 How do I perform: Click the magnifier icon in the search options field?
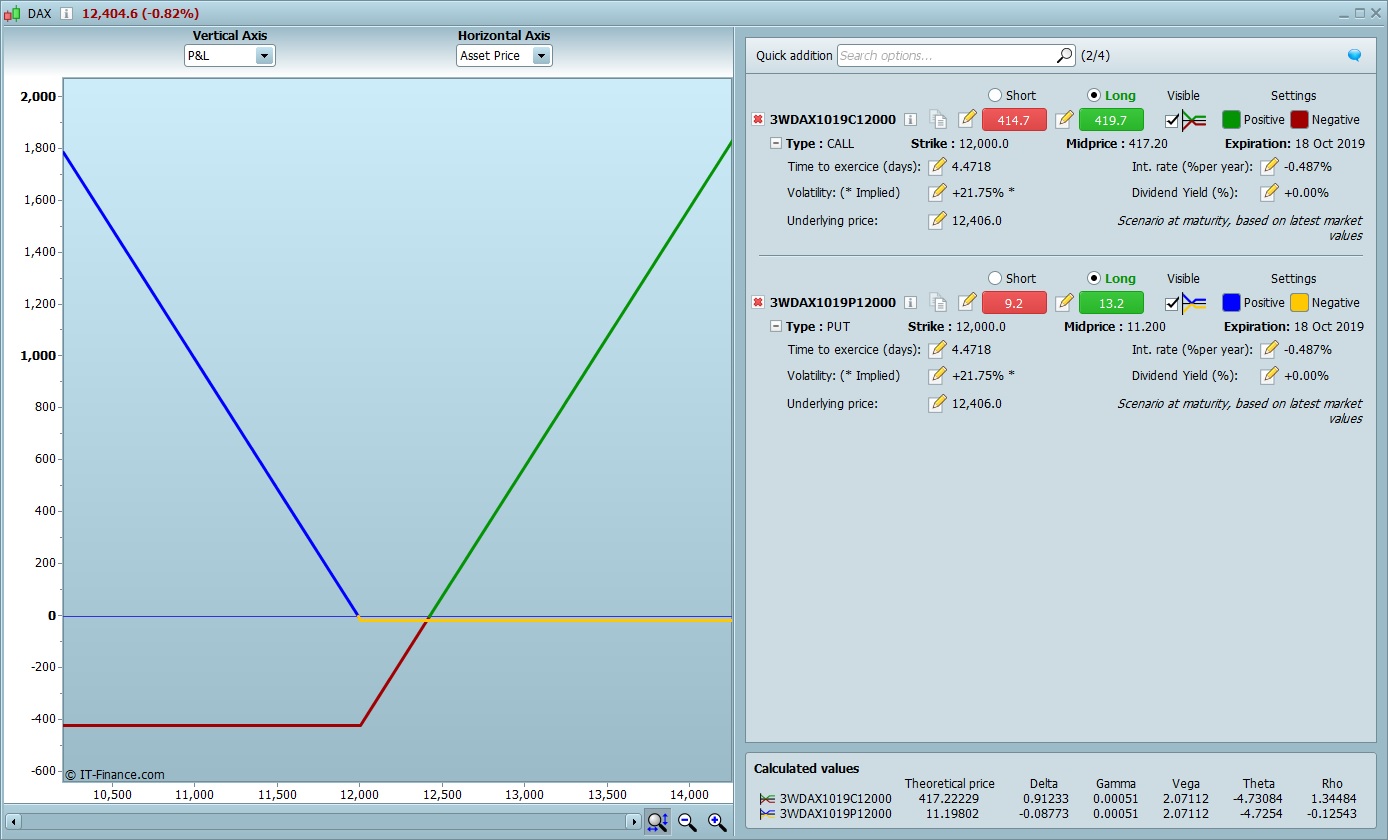1064,56
